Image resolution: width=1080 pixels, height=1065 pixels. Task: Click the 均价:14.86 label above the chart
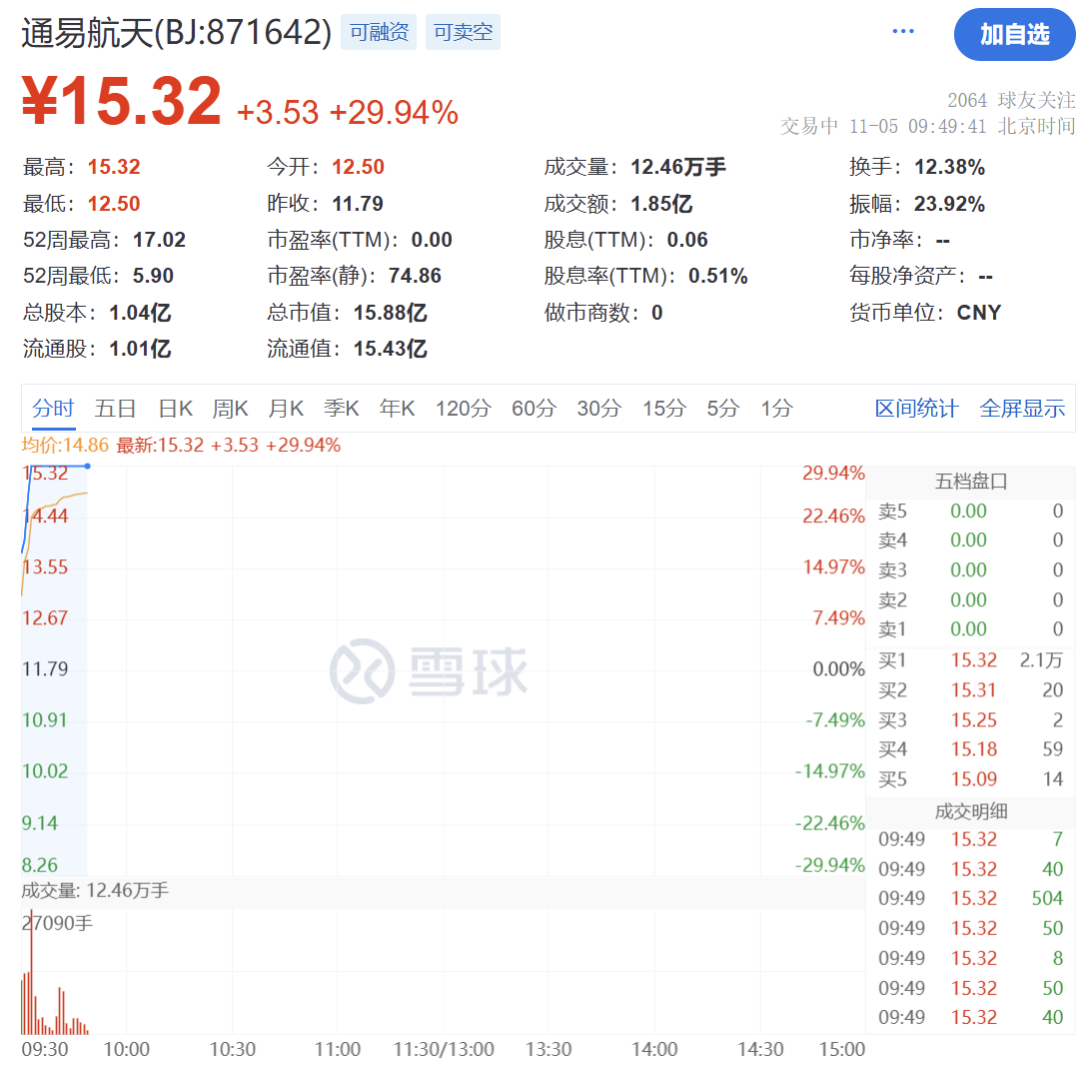[65, 445]
